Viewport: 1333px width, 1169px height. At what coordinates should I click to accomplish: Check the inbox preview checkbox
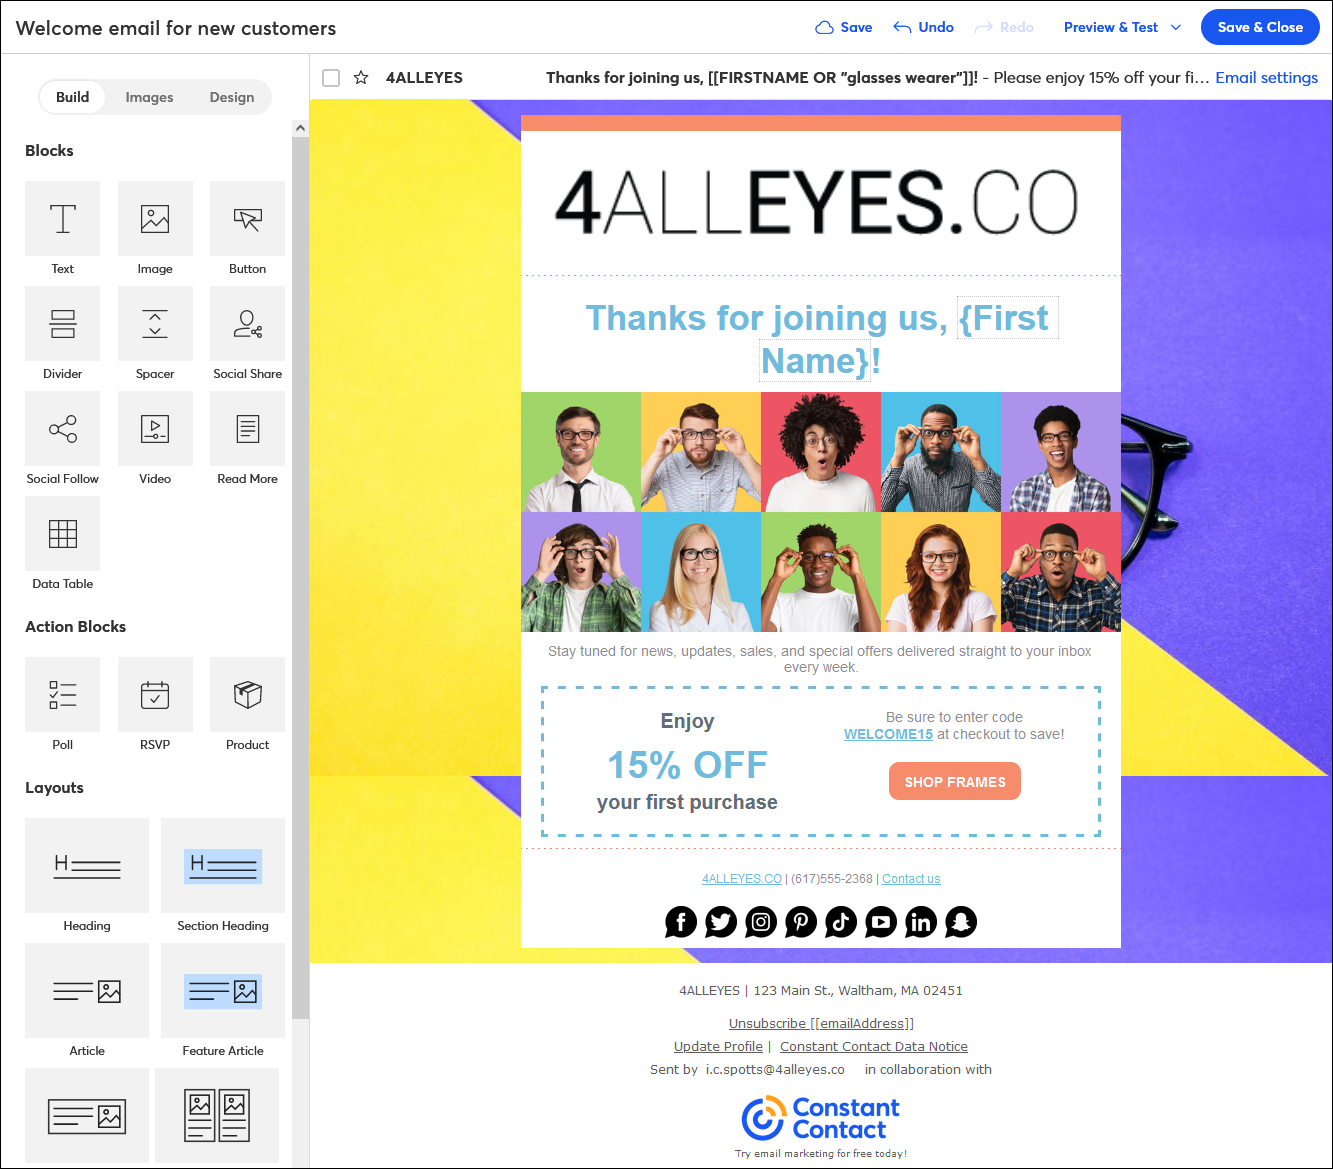tap(331, 78)
